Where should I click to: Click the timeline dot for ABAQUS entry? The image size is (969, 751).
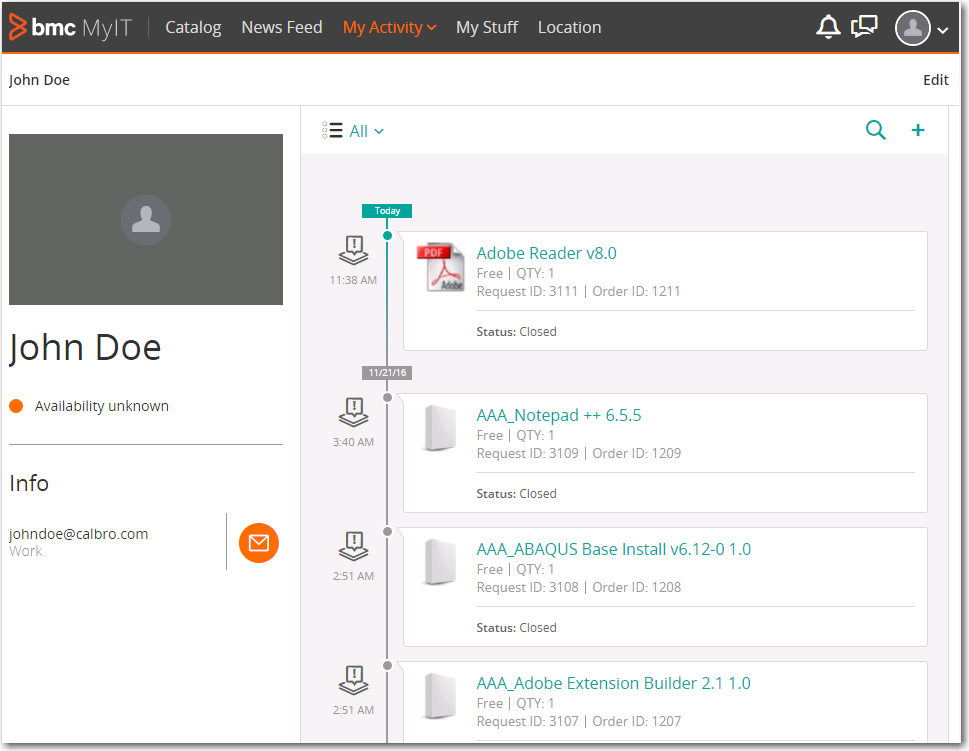387,532
